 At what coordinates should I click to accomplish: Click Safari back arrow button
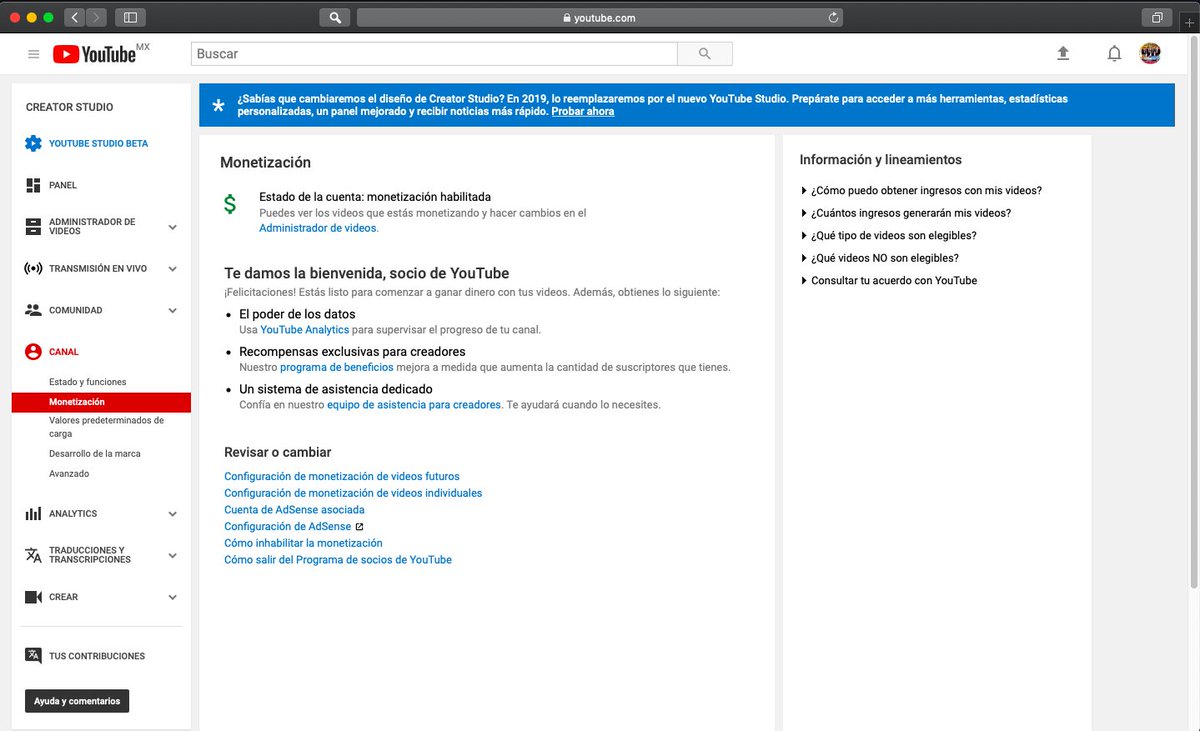click(75, 17)
